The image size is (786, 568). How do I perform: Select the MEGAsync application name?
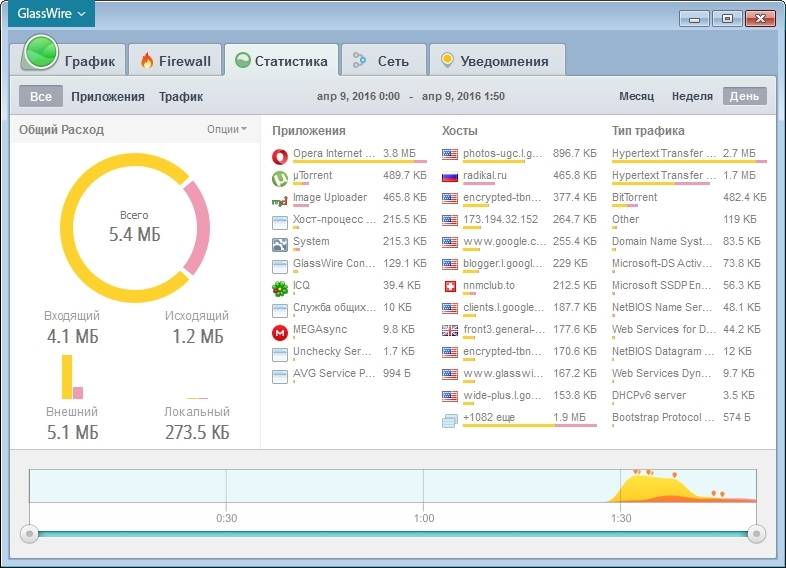click(x=320, y=329)
